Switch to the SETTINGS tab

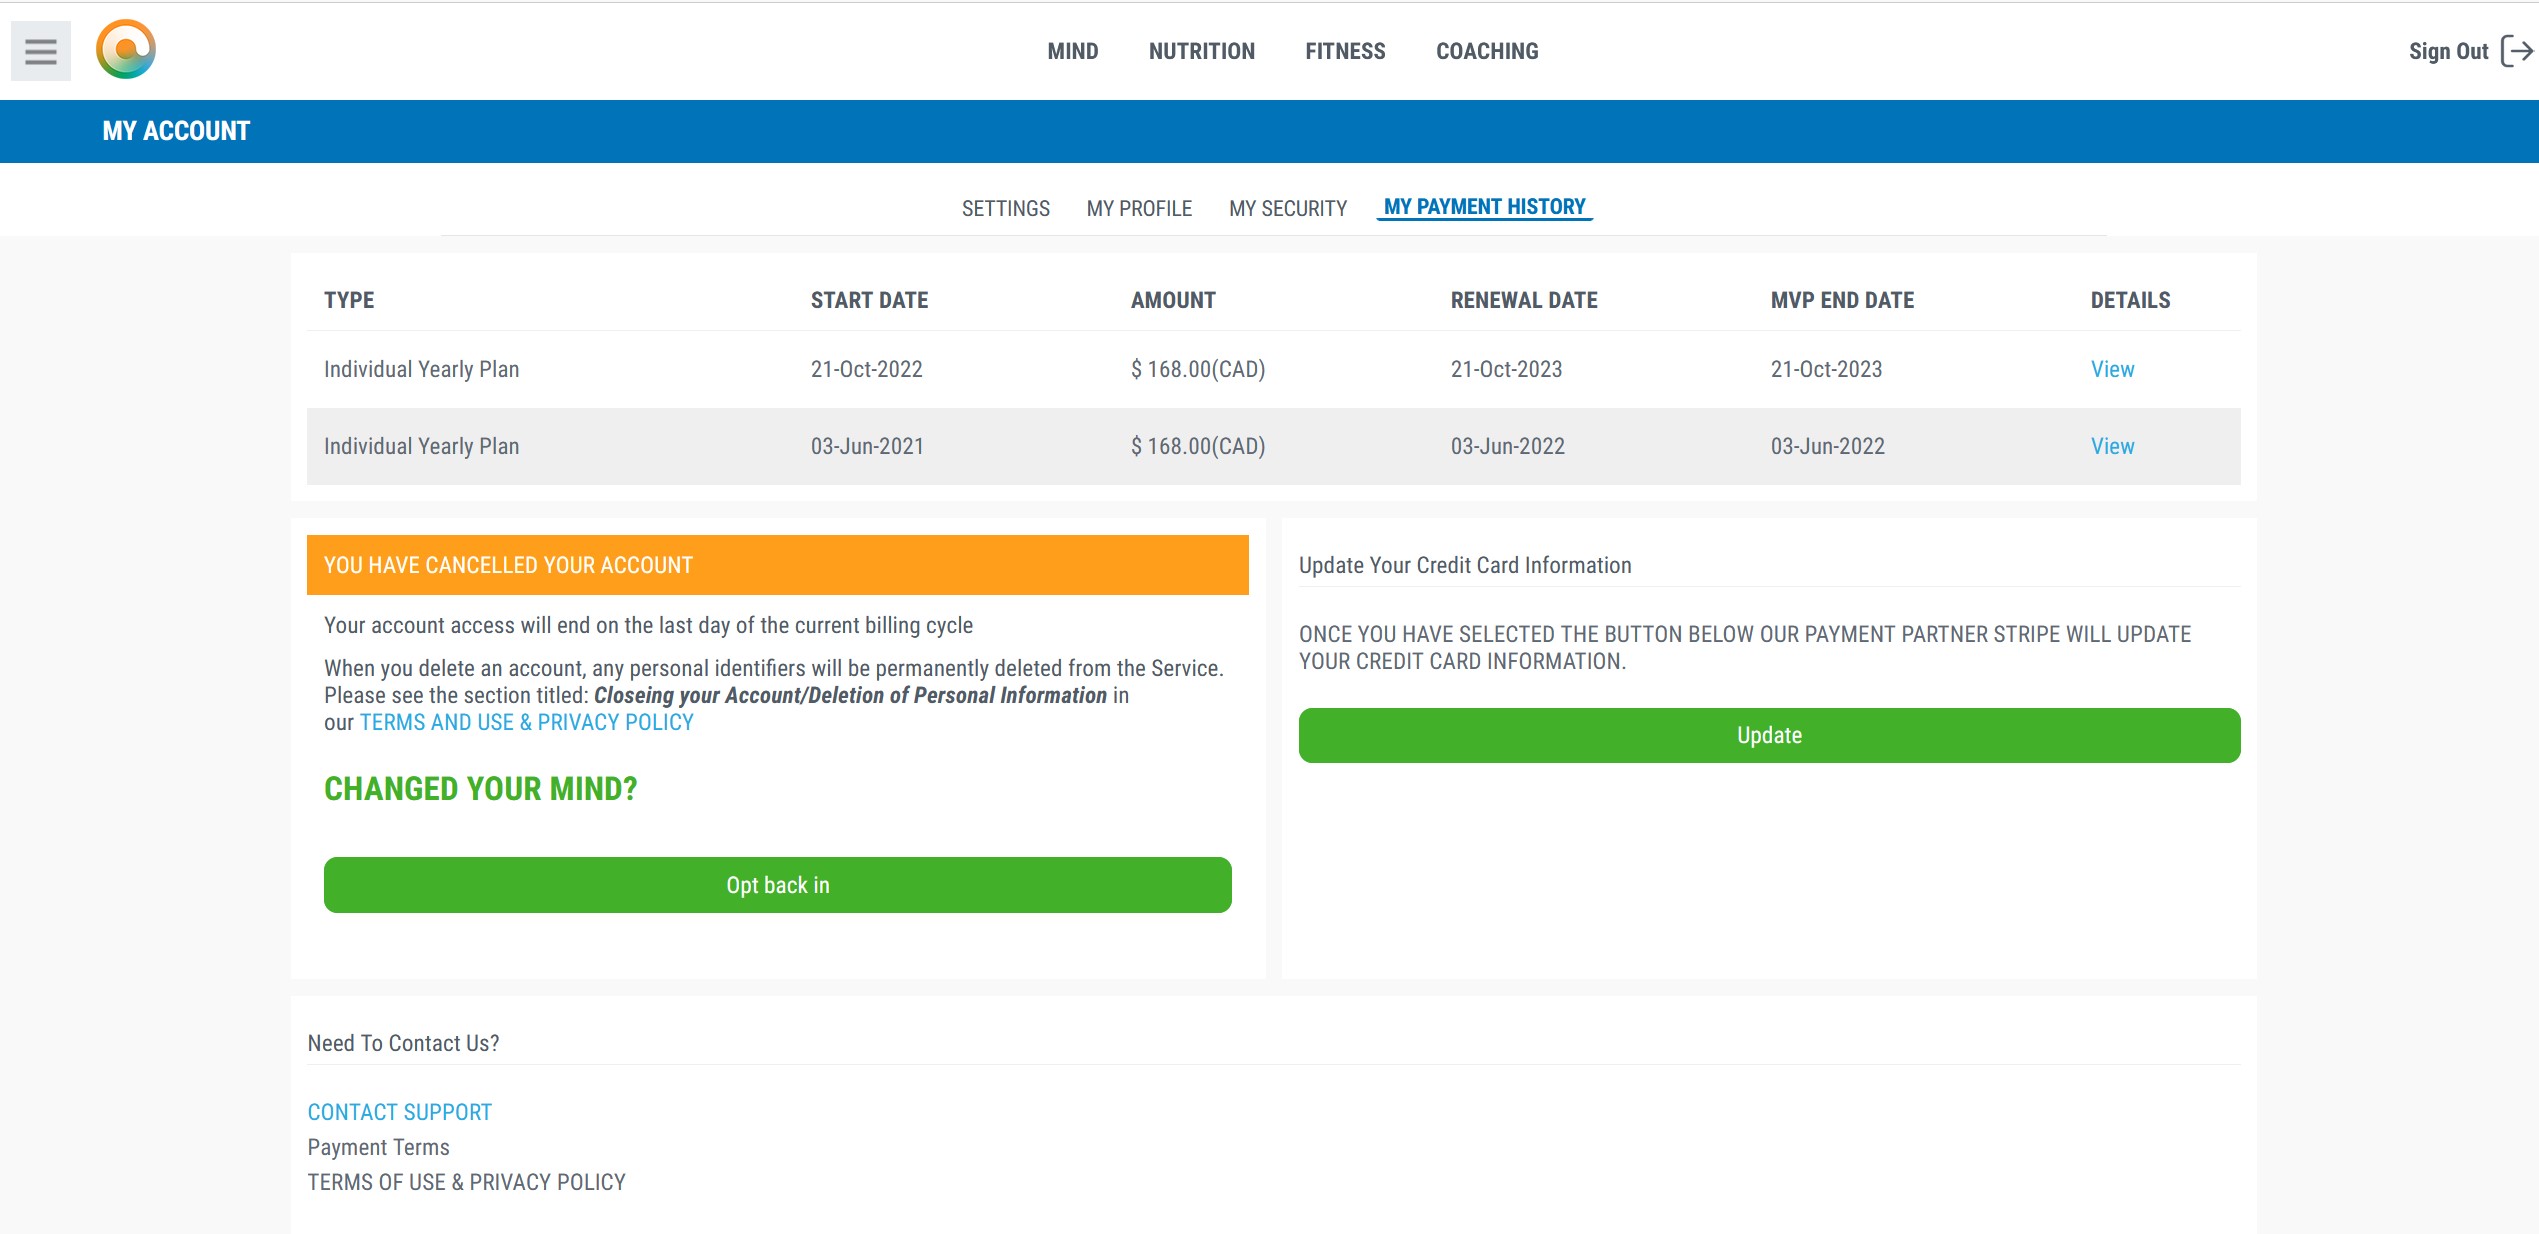click(1005, 208)
